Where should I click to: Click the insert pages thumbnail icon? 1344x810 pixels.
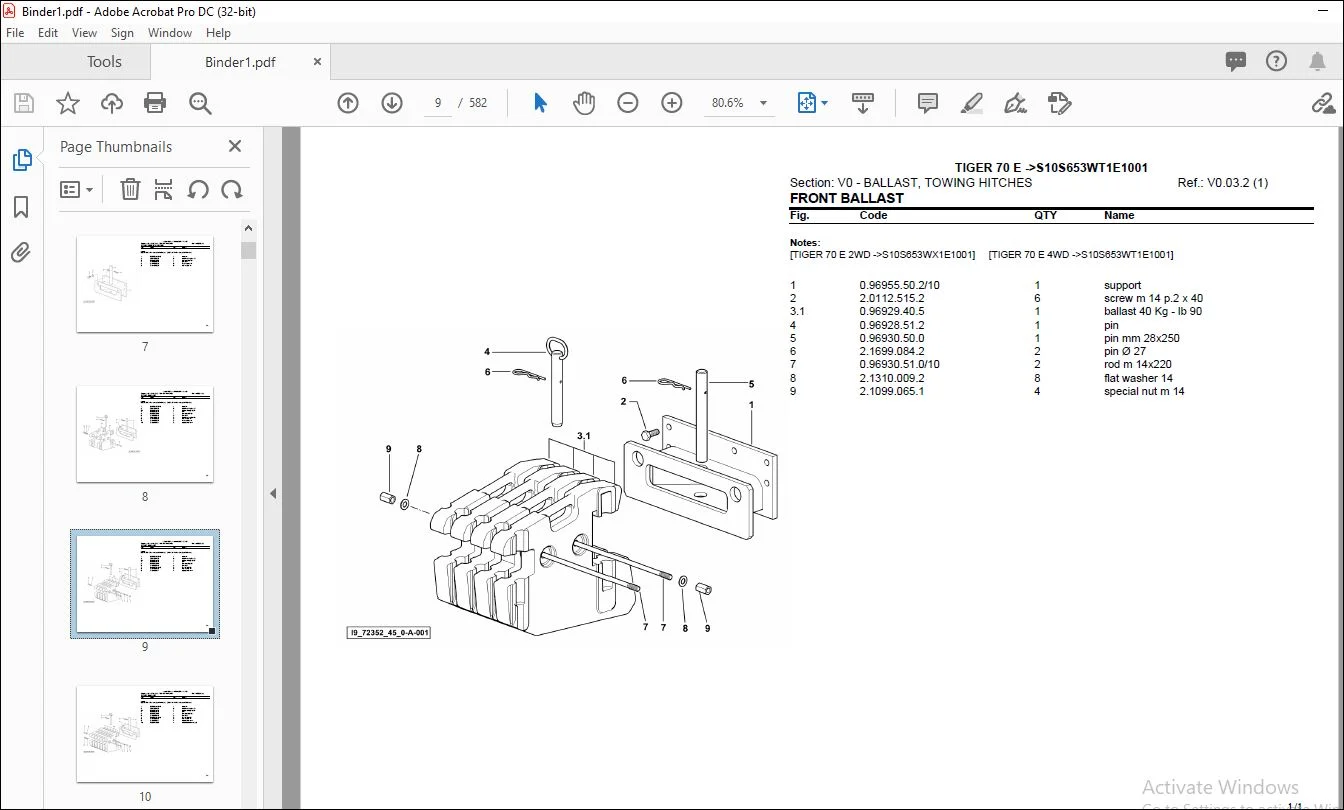164,189
